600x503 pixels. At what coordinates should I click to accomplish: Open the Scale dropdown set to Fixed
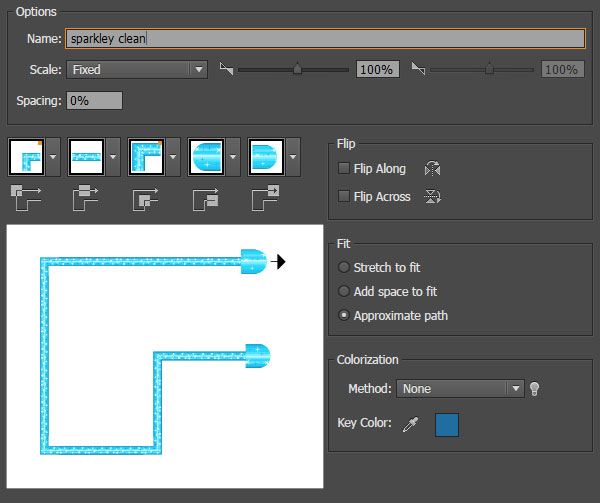(x=136, y=70)
